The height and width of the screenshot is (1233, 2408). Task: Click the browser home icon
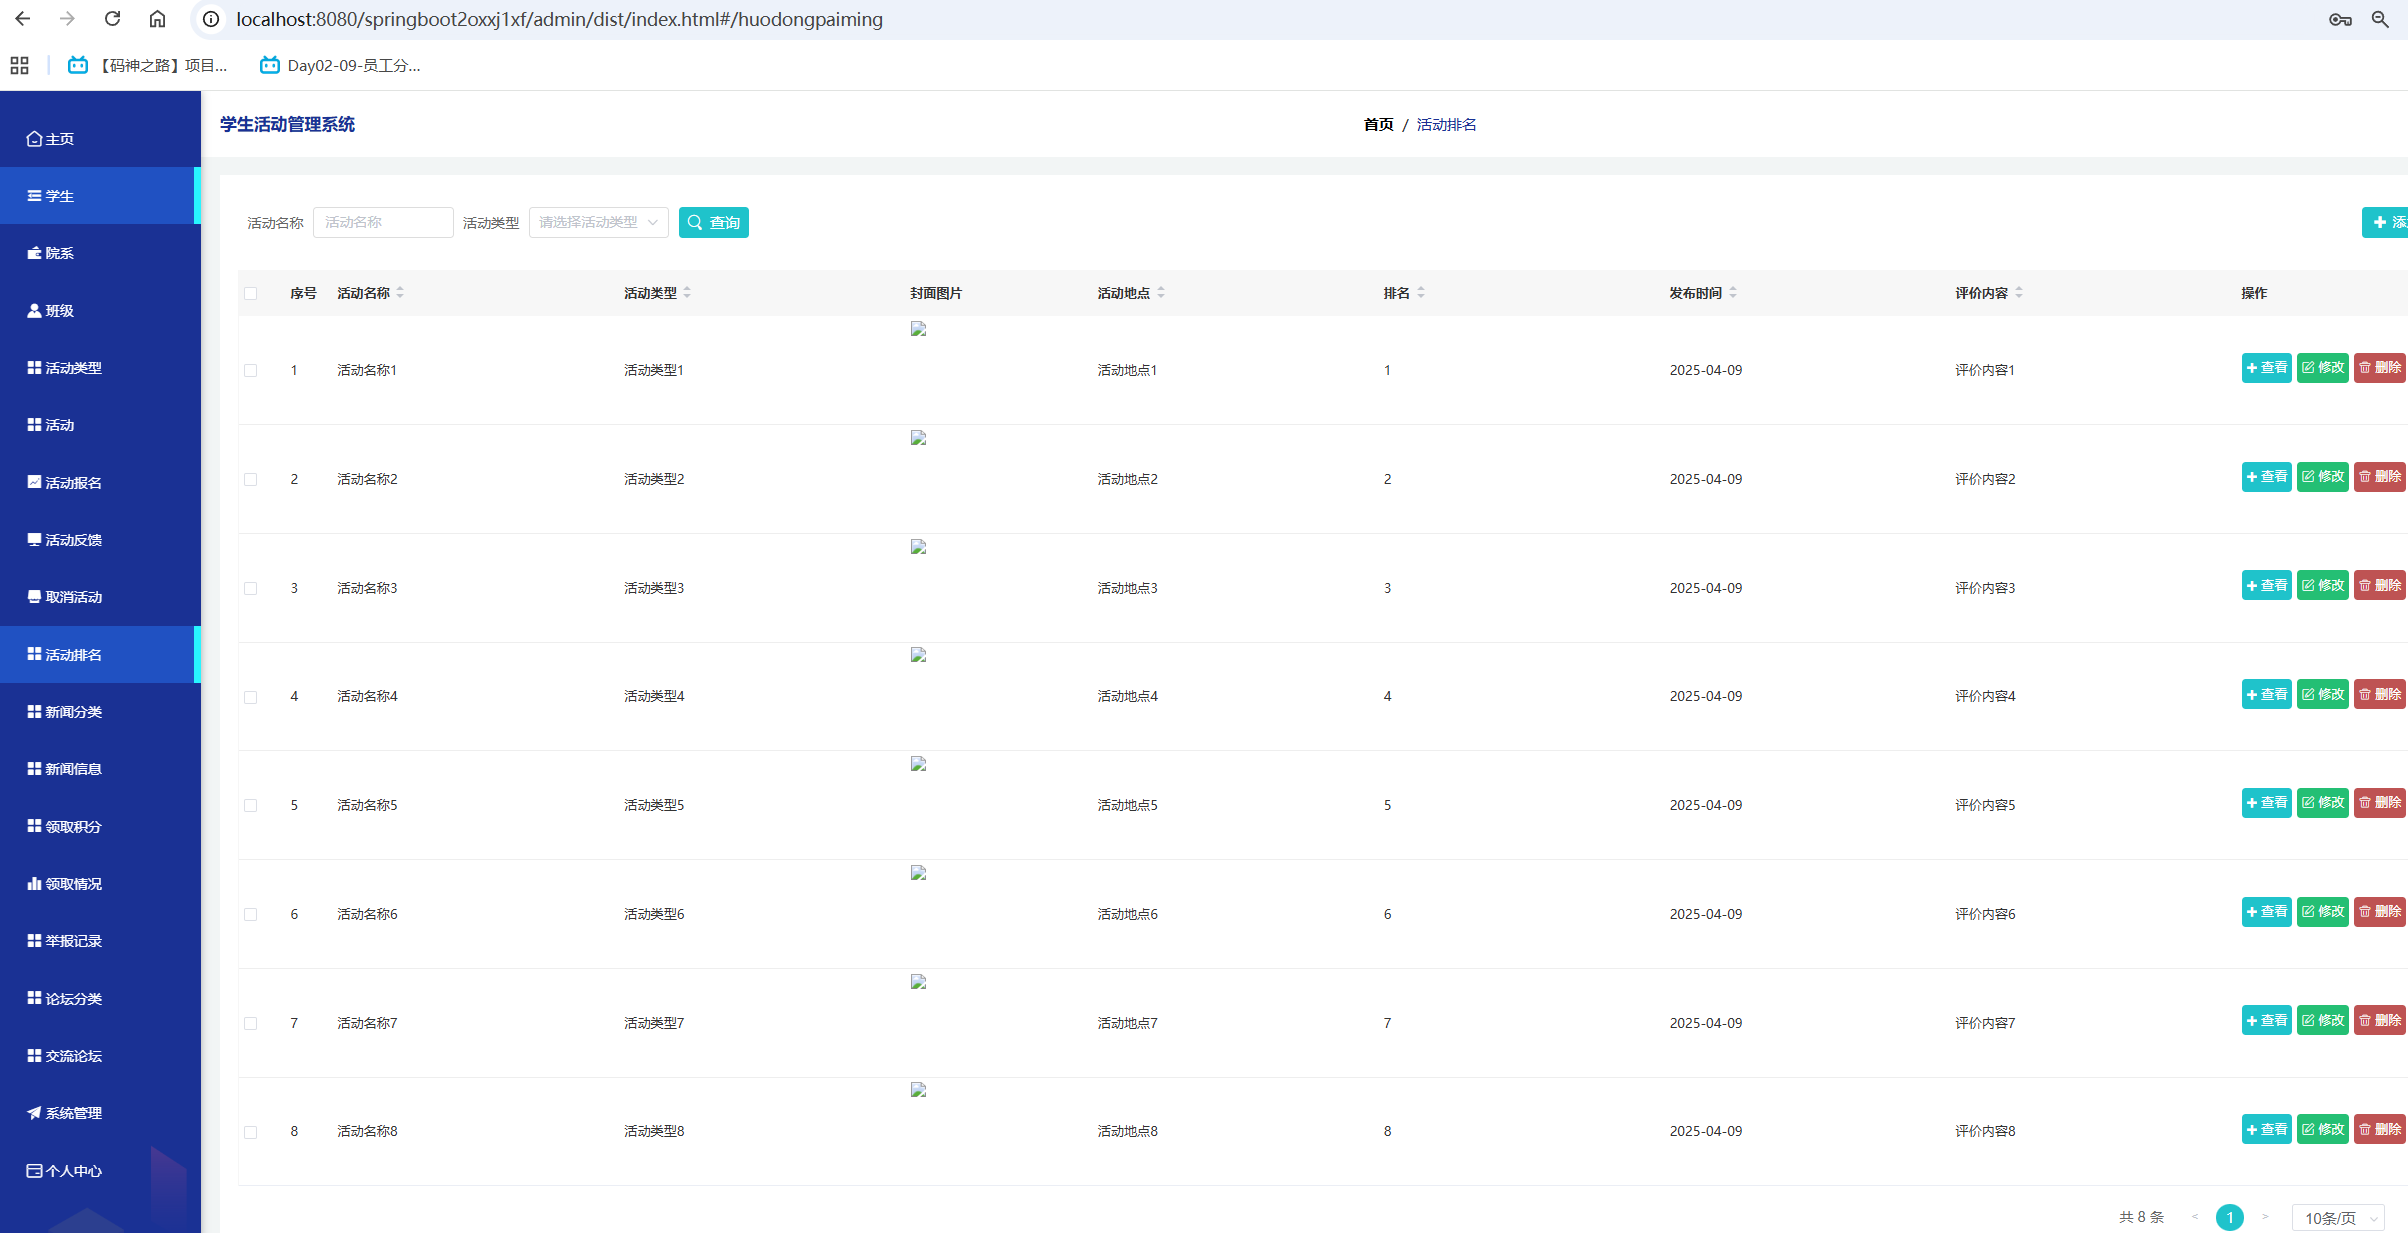pyautogui.click(x=157, y=19)
